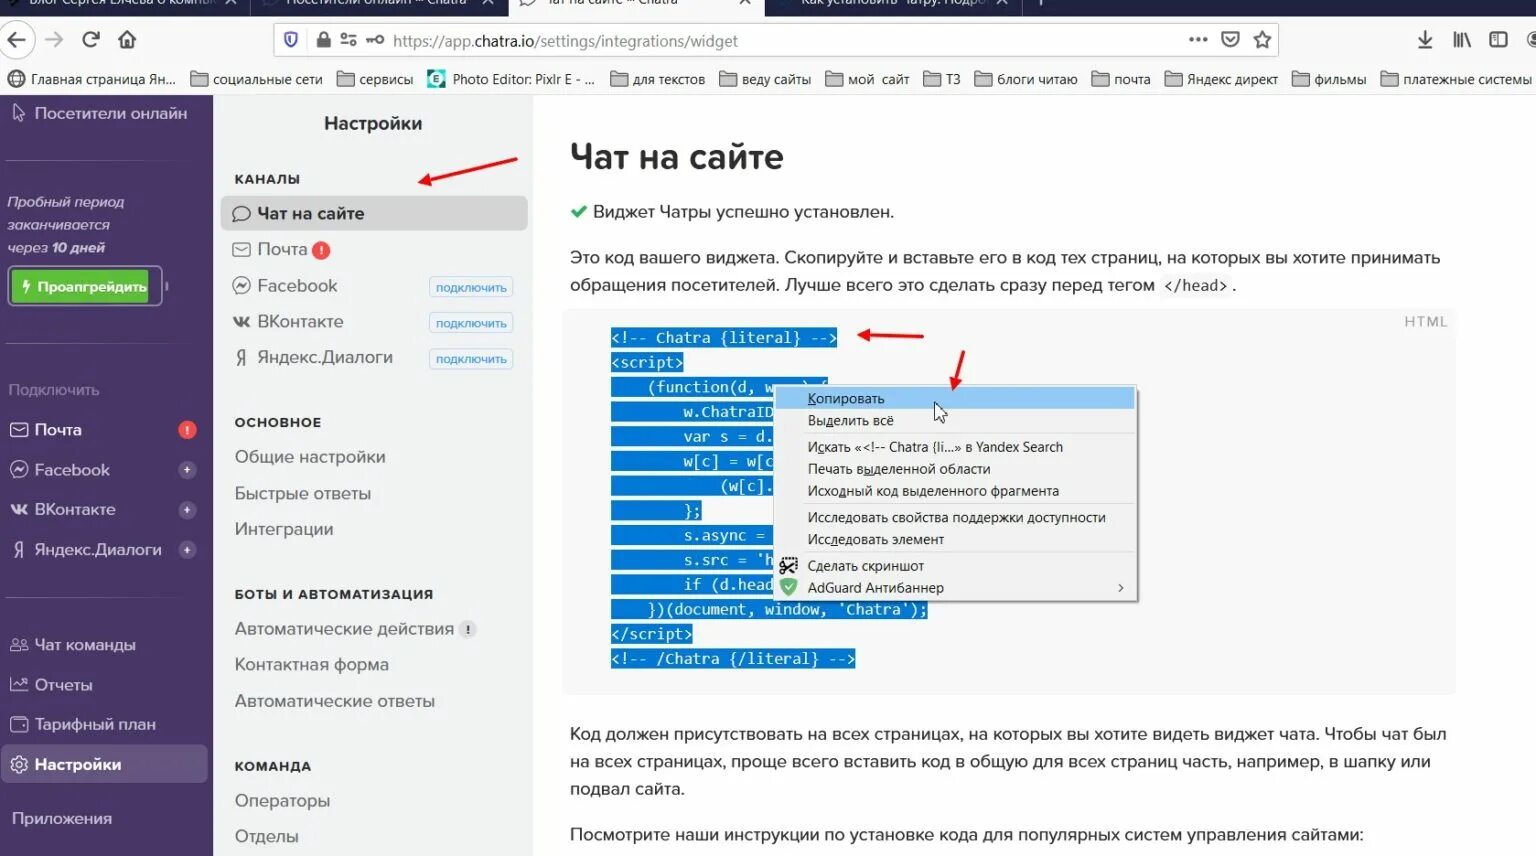The image size is (1536, 856).
Task: Click the gear icon next to Настройки
Action: pyautogui.click(x=18, y=764)
